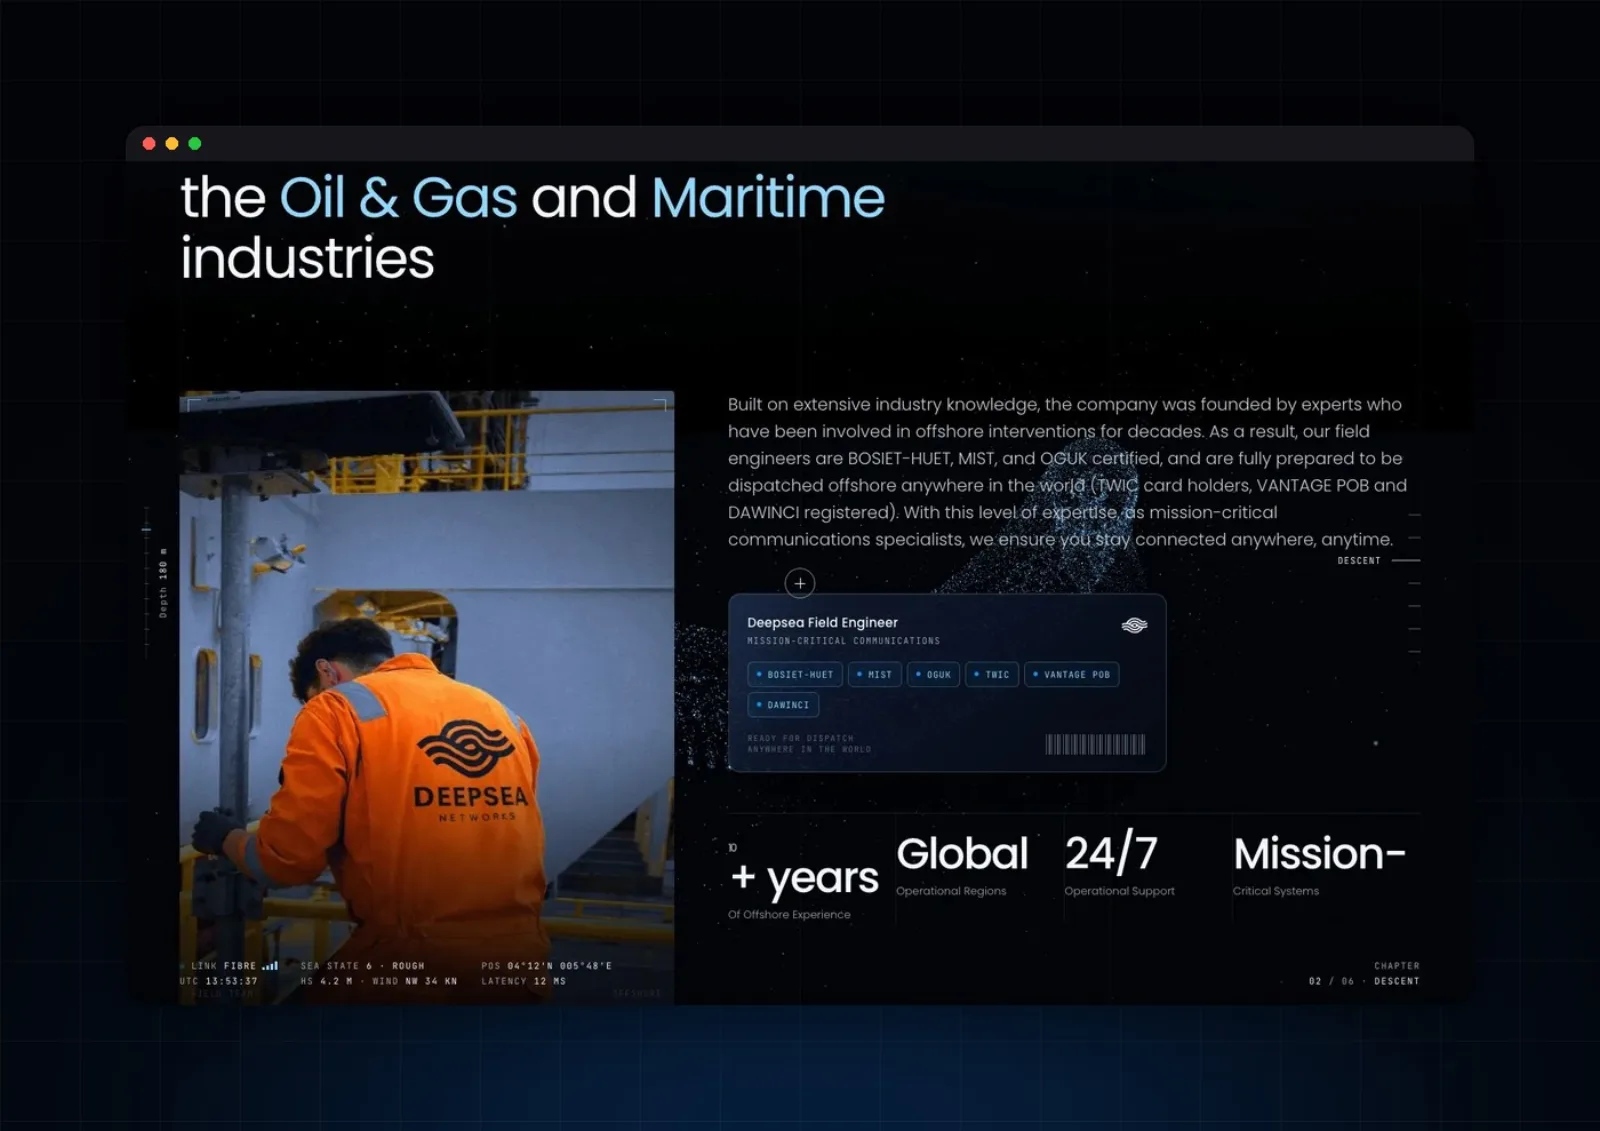
Task: Click the "Deepsea Field Engineer" card title
Action: [822, 623]
